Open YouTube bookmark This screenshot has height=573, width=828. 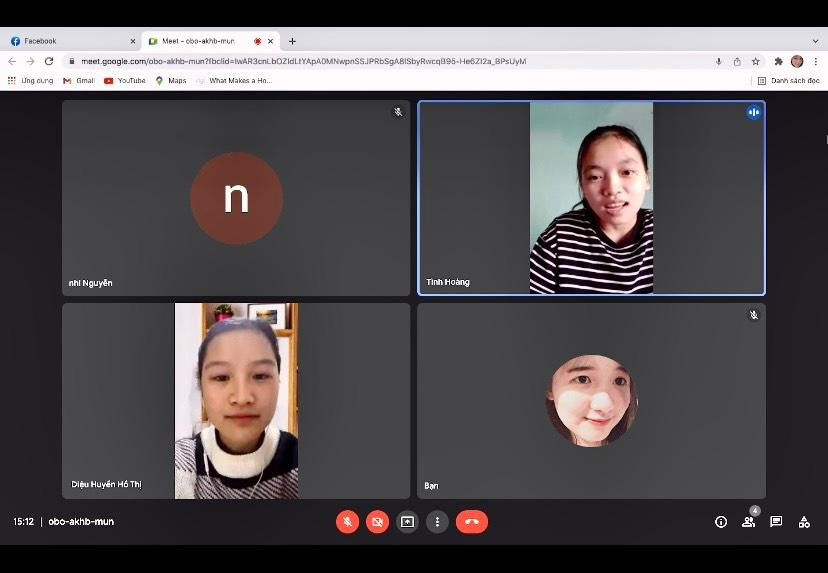[125, 81]
